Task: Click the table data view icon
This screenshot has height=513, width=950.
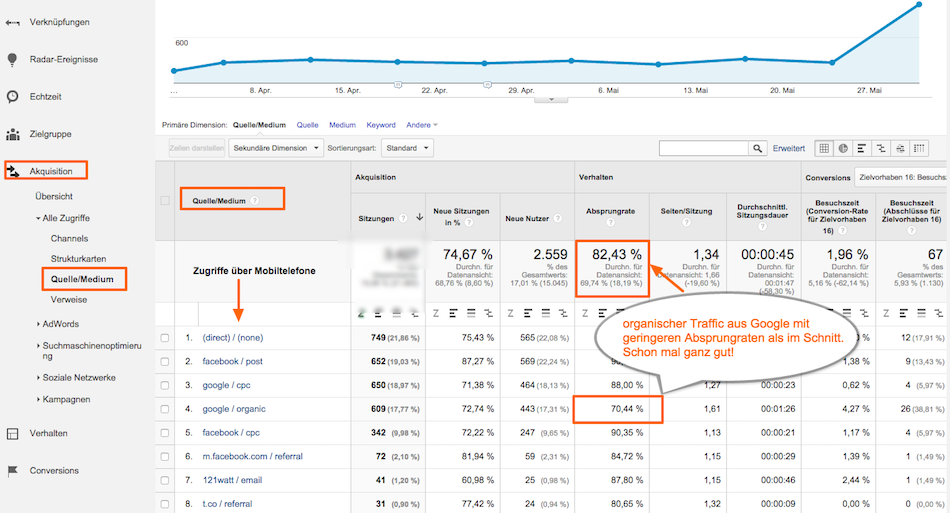Action: (x=824, y=148)
